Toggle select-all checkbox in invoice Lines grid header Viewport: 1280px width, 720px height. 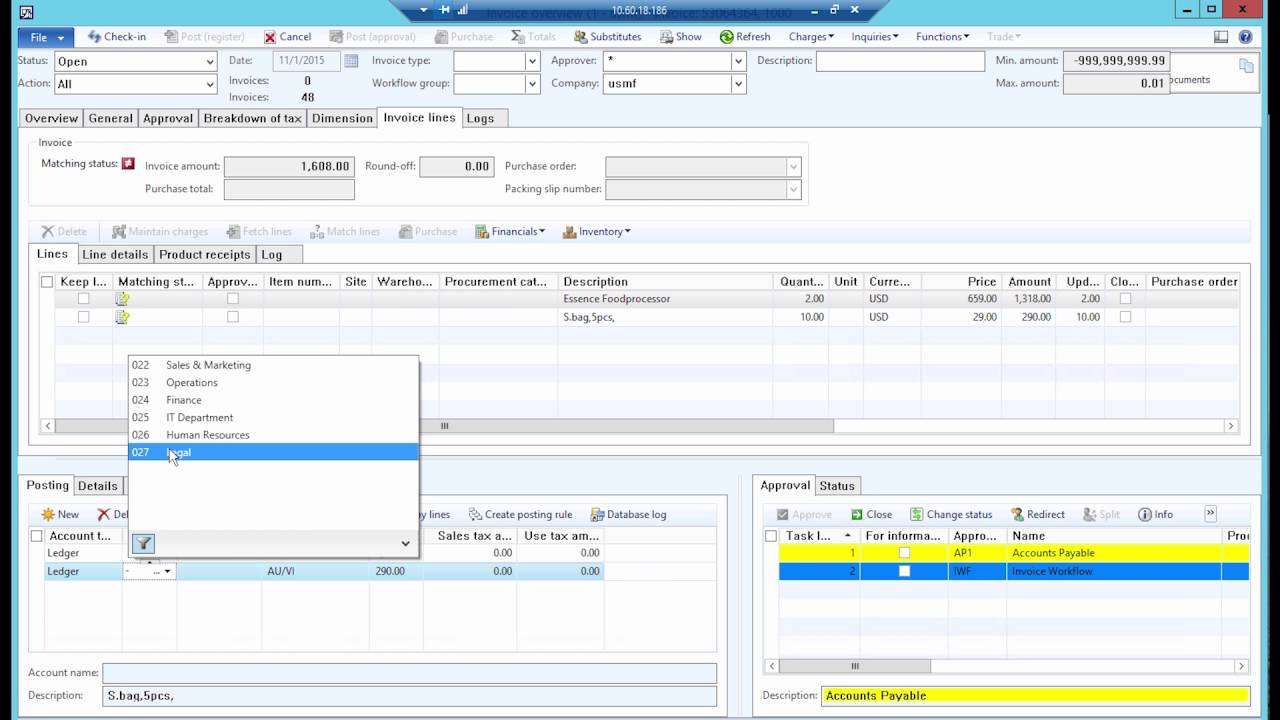47,282
